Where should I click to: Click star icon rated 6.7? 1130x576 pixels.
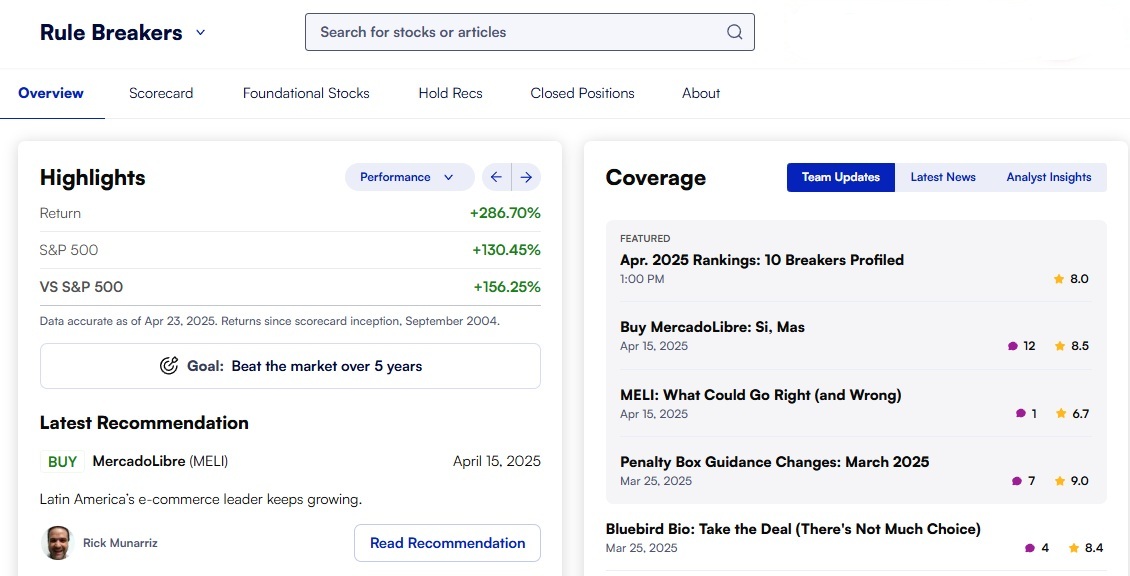1061,414
